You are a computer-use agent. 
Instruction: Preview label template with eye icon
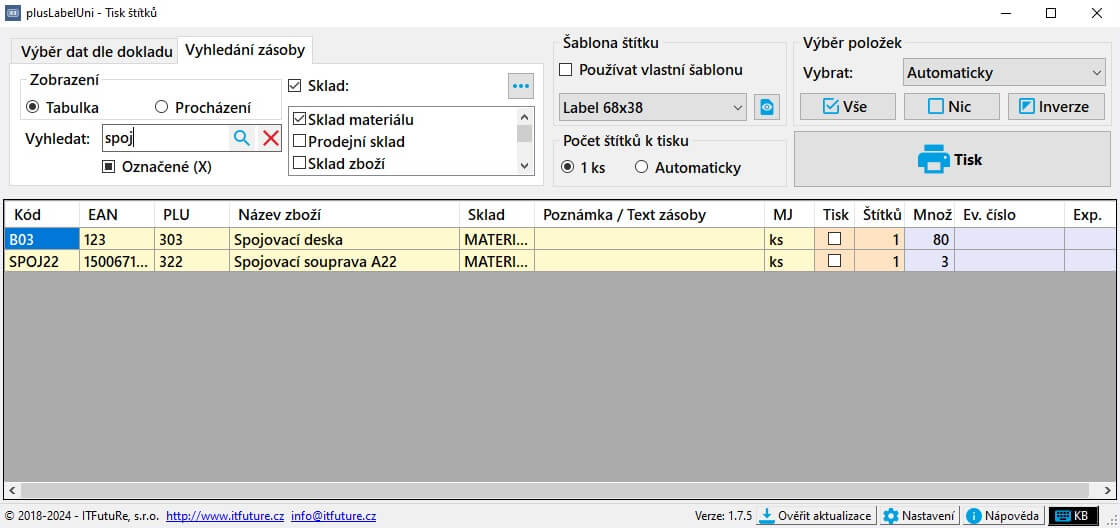click(x=766, y=107)
